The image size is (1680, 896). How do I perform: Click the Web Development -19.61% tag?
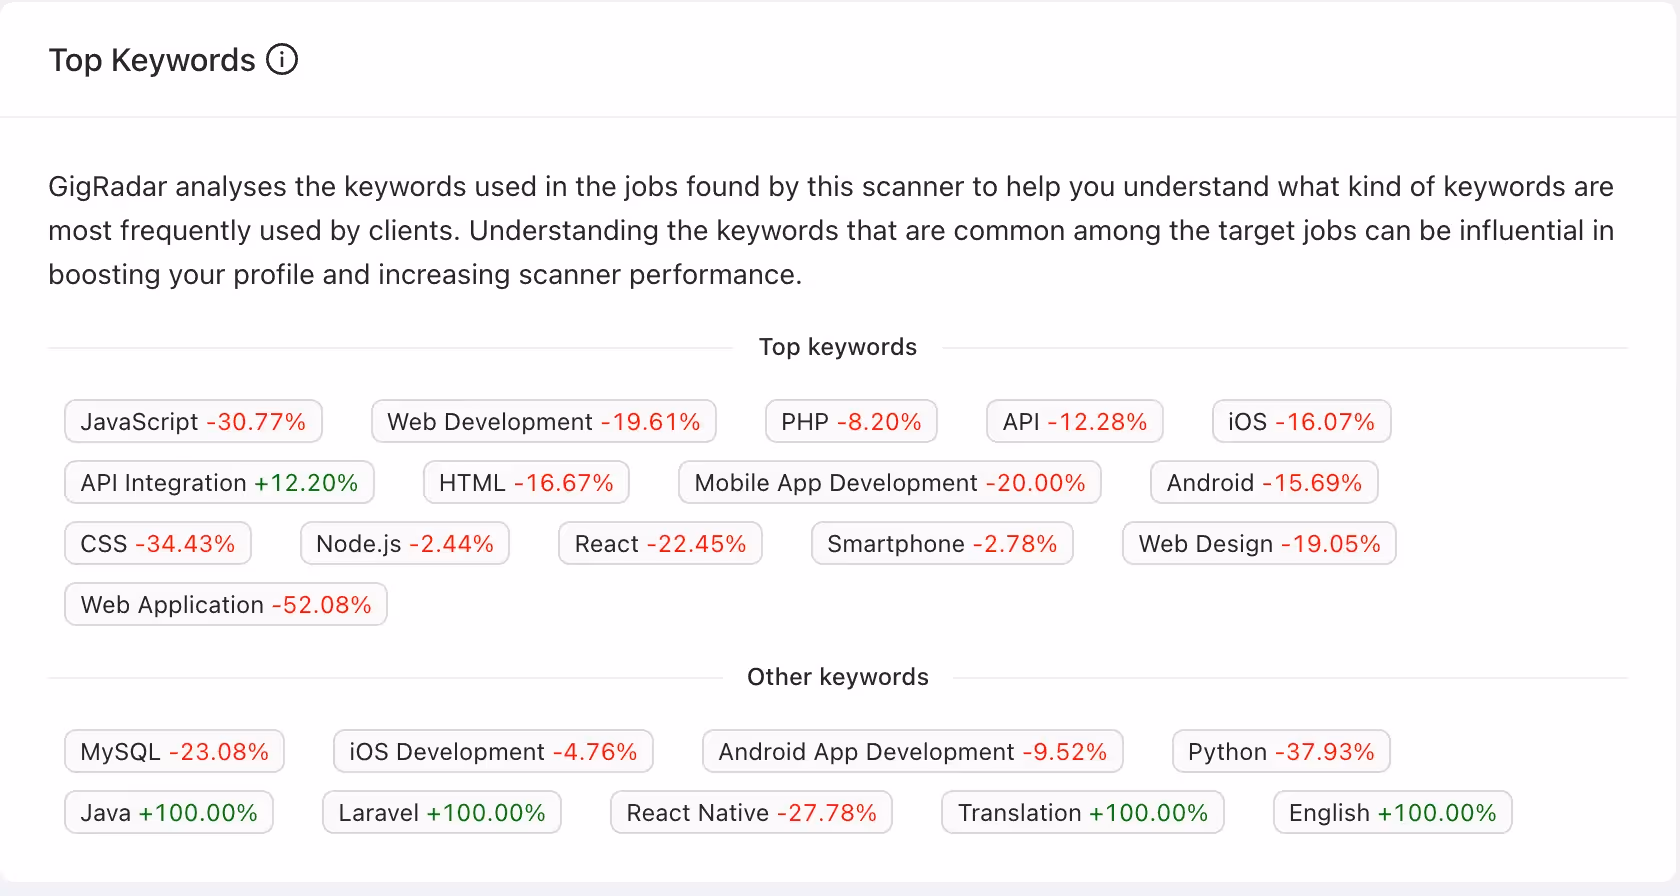[543, 421]
